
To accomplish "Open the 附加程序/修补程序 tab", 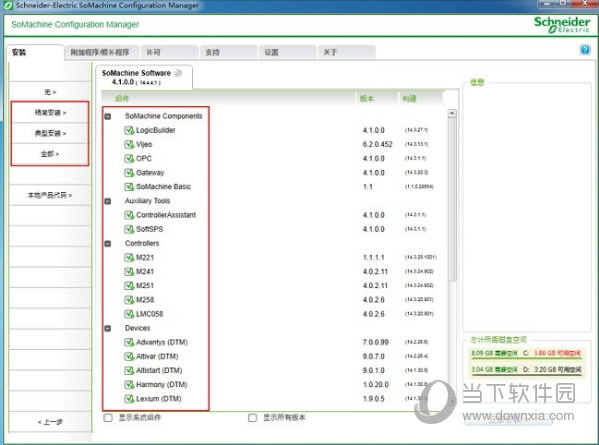I will pos(101,52).
